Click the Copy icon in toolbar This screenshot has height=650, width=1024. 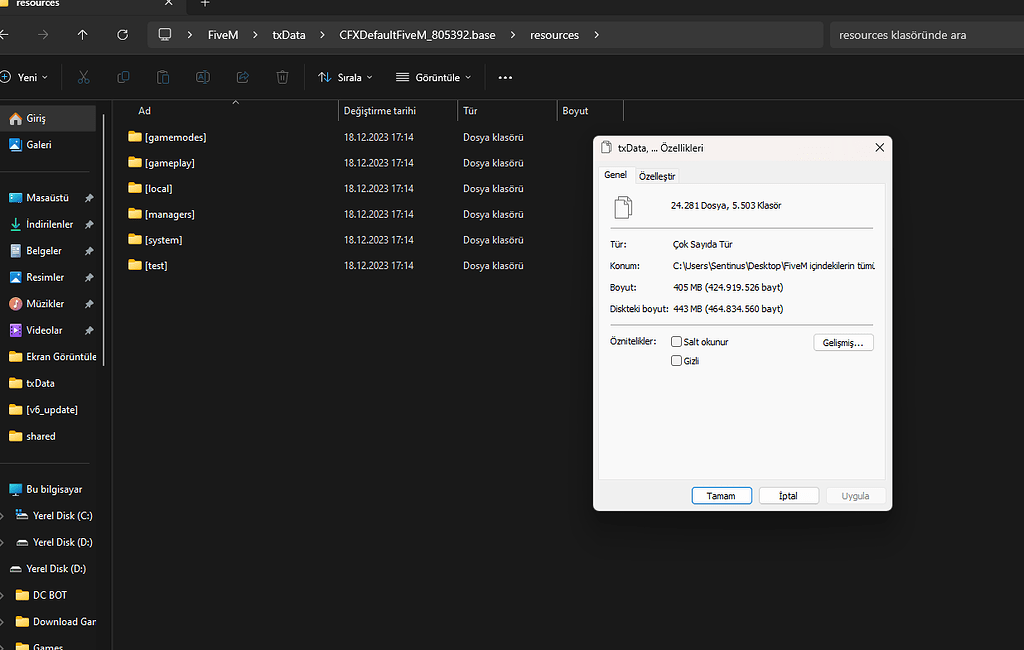[123, 77]
